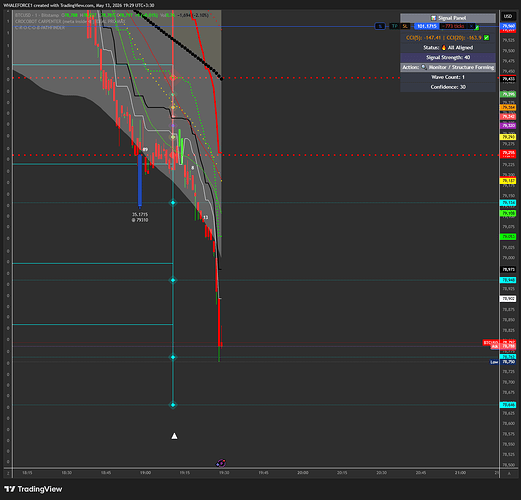Click the 21:00 time axis label
The width and height of the screenshot is (521, 500).
click(460, 473)
